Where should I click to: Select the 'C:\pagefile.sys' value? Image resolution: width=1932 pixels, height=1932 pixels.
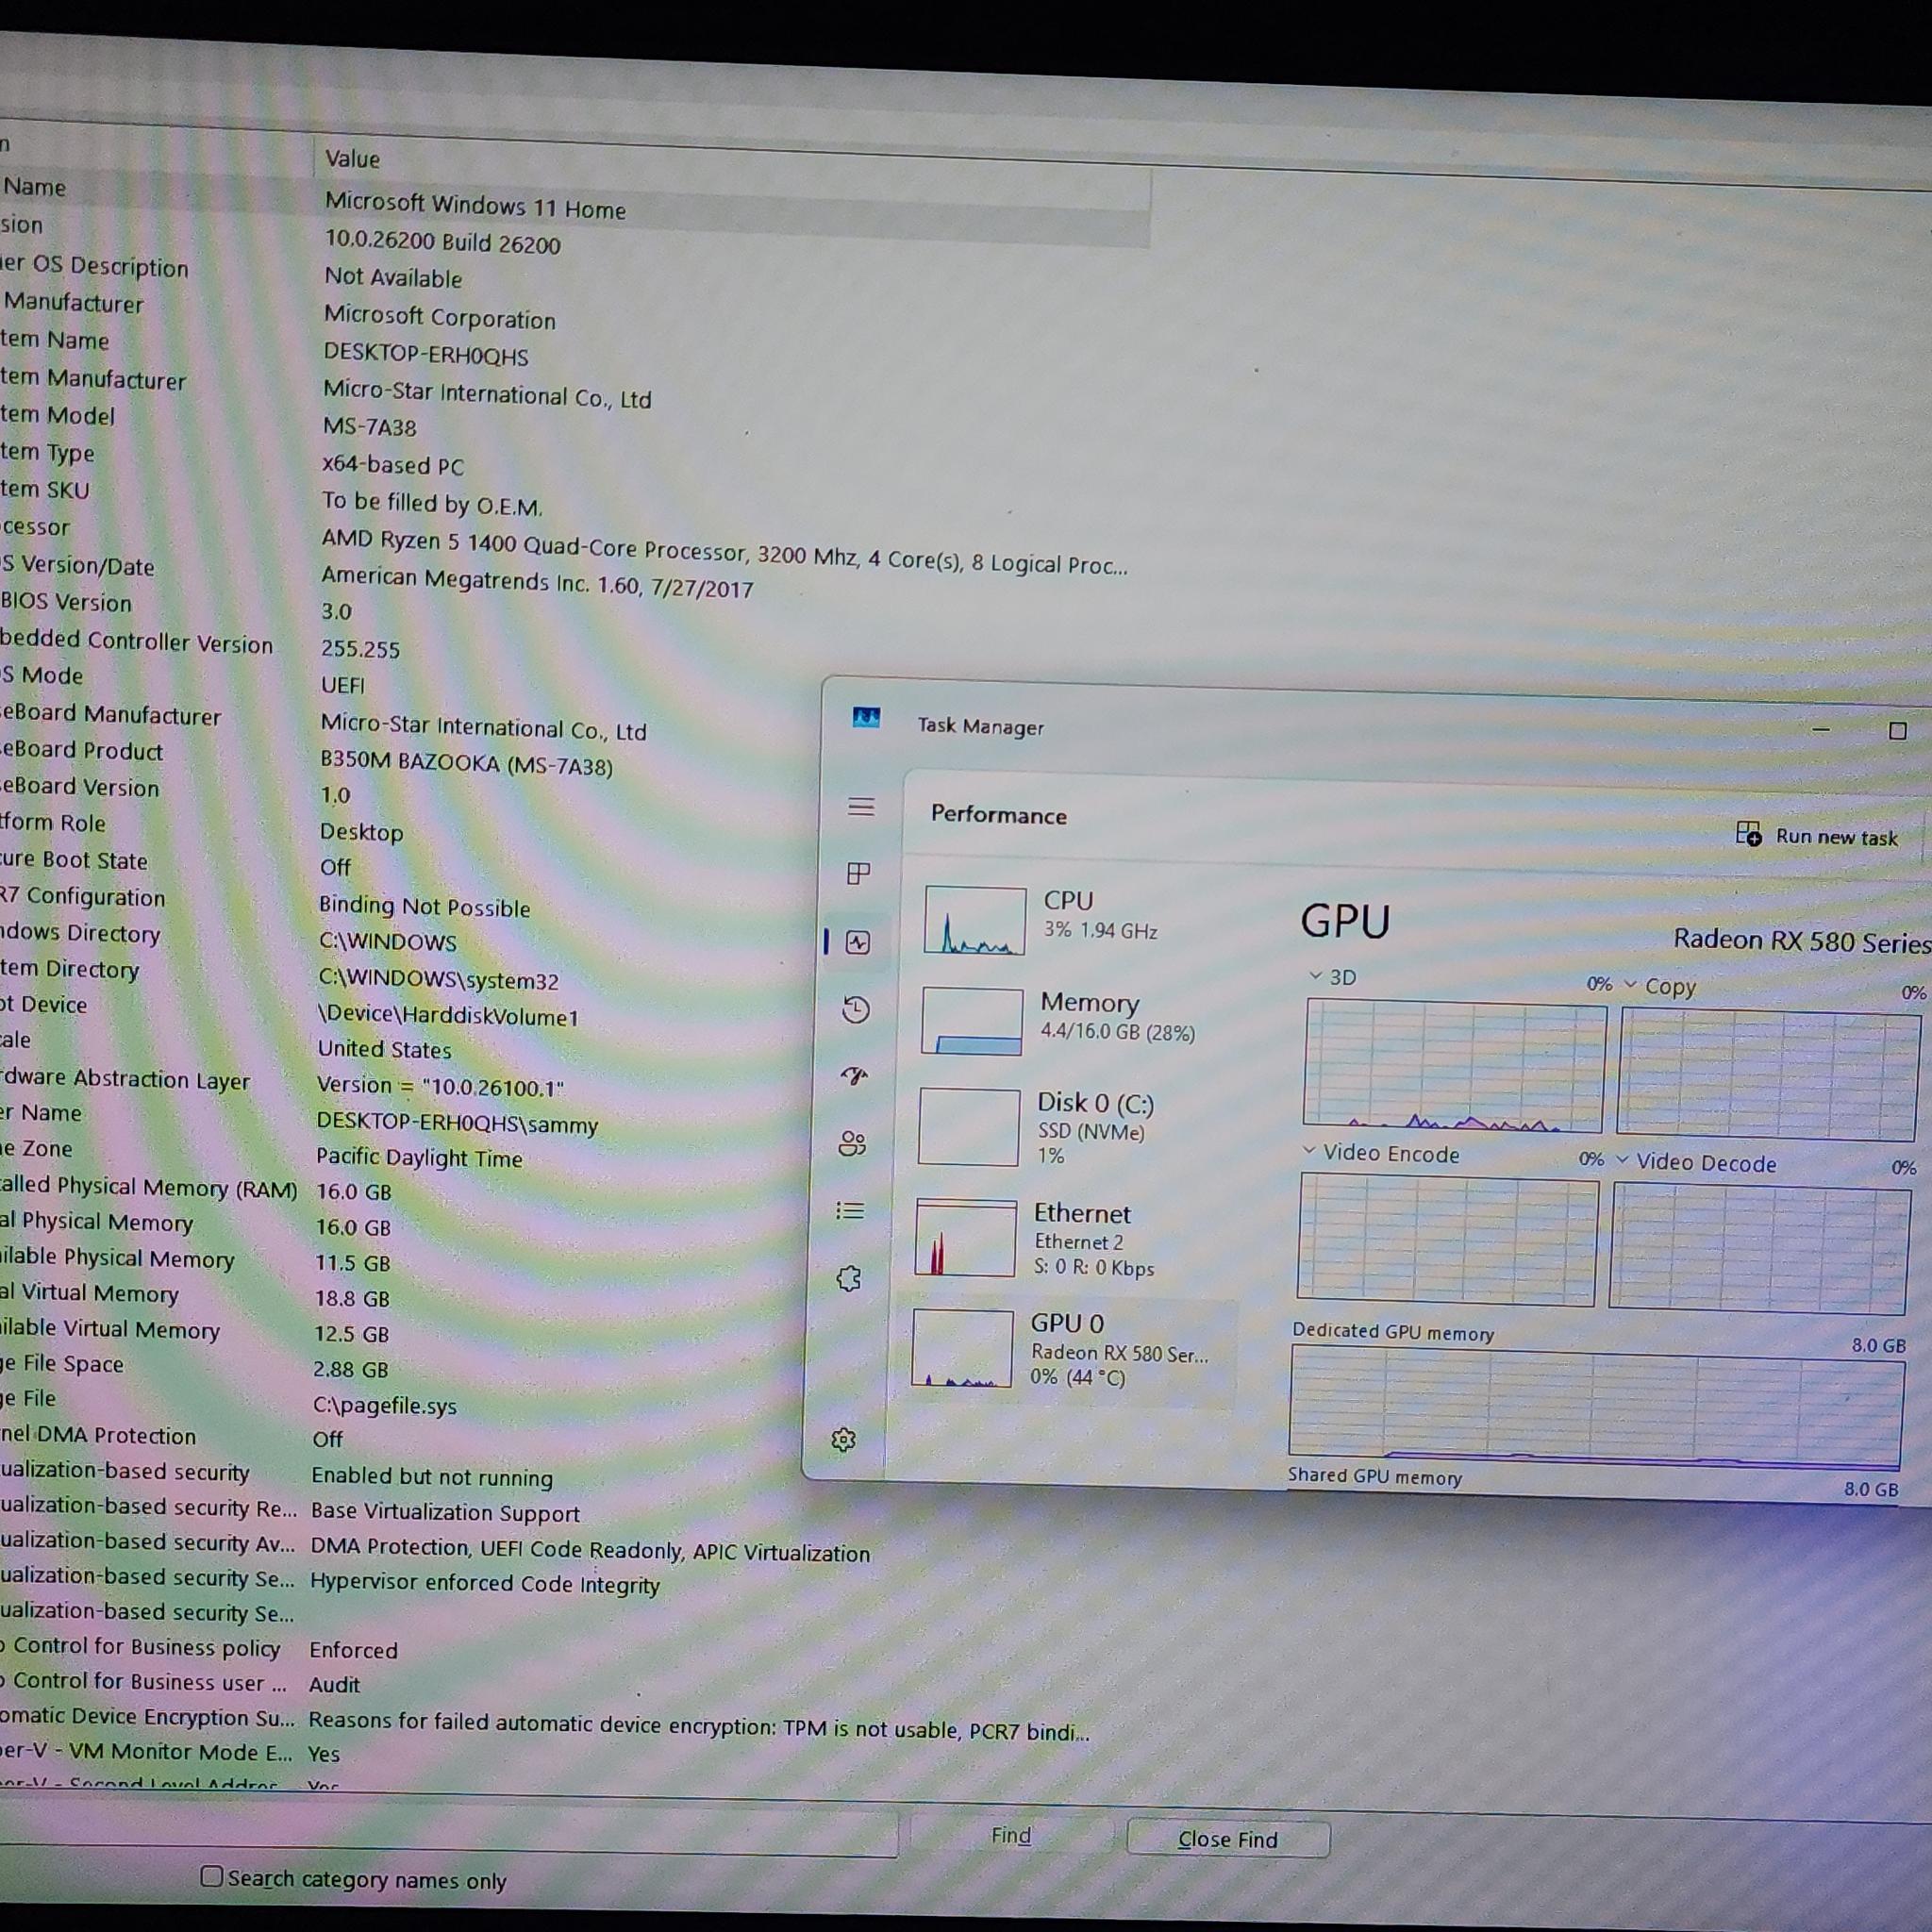pos(385,1405)
